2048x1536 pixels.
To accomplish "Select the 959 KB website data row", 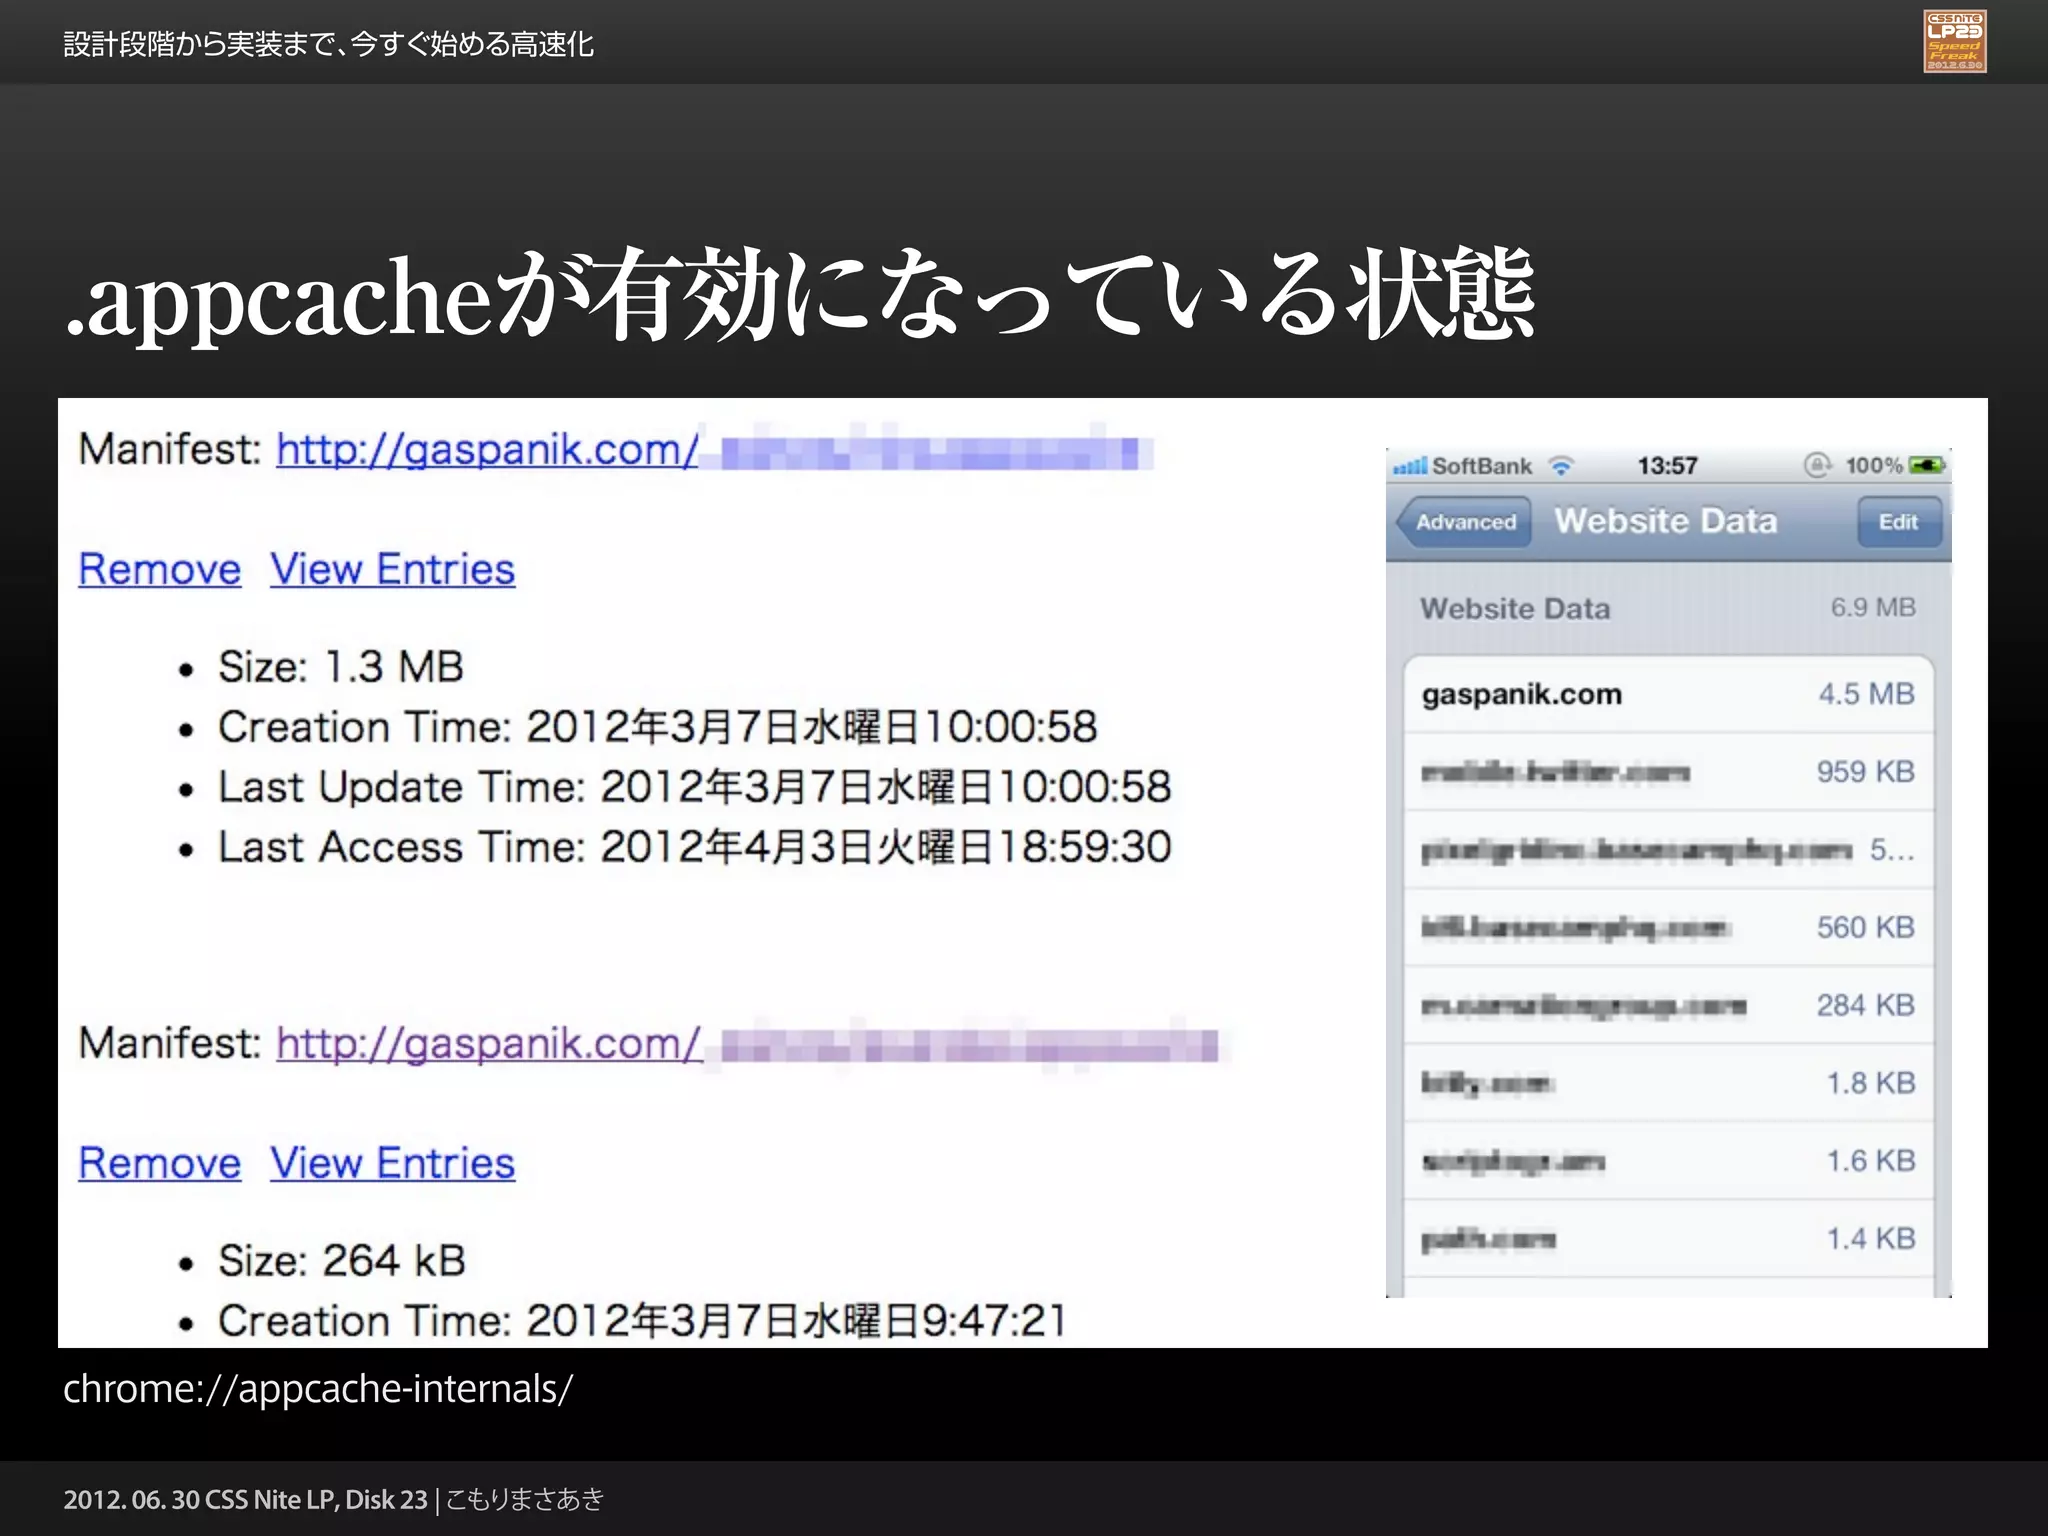I will 1668,772.
